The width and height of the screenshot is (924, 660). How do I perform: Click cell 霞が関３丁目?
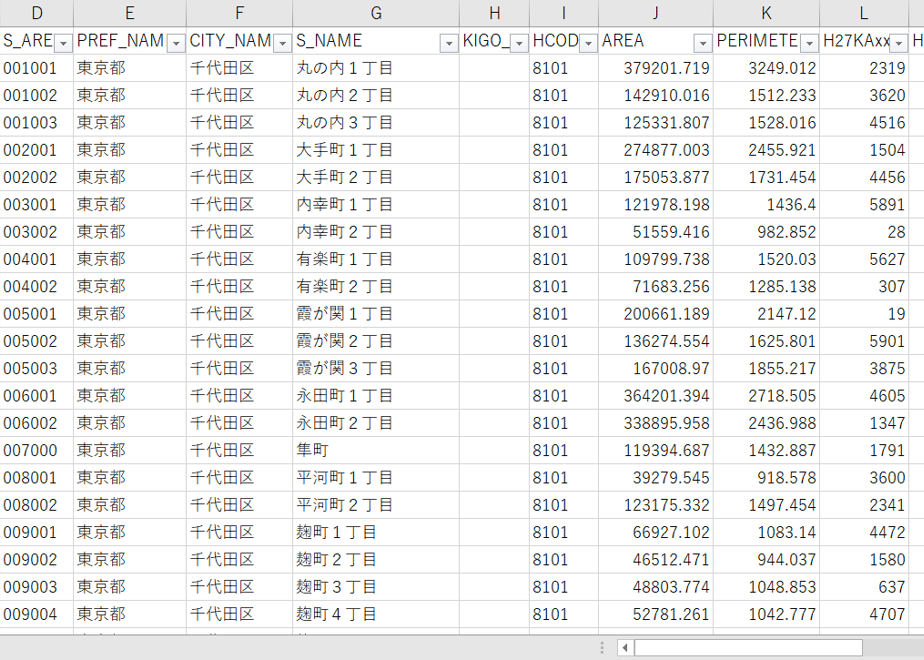coord(376,368)
